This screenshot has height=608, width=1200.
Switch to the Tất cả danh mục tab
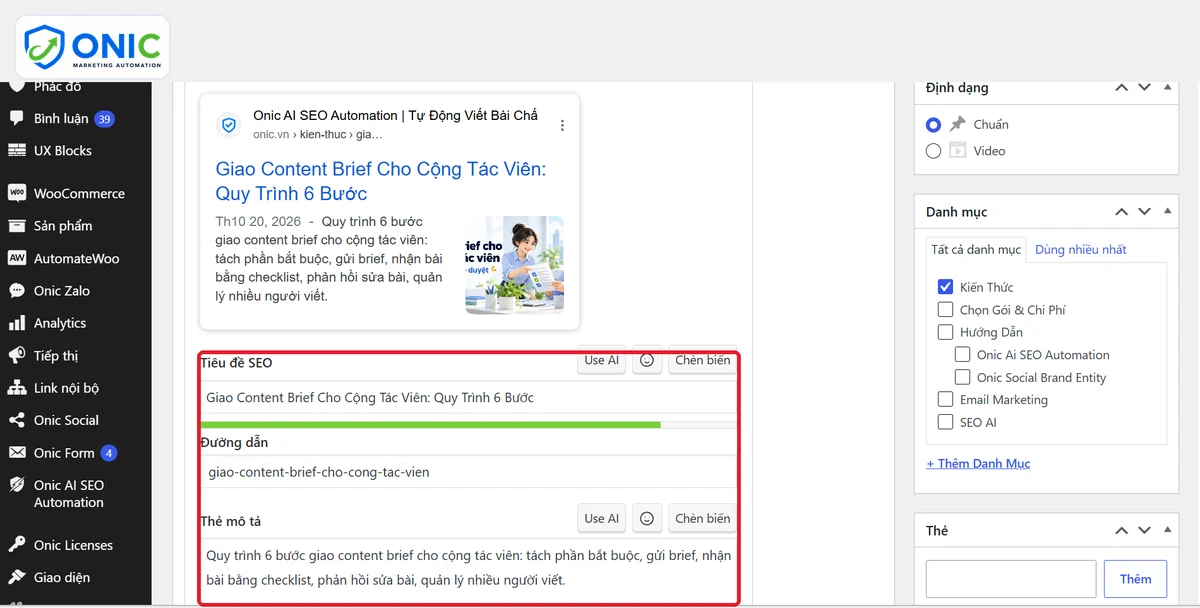click(976, 250)
